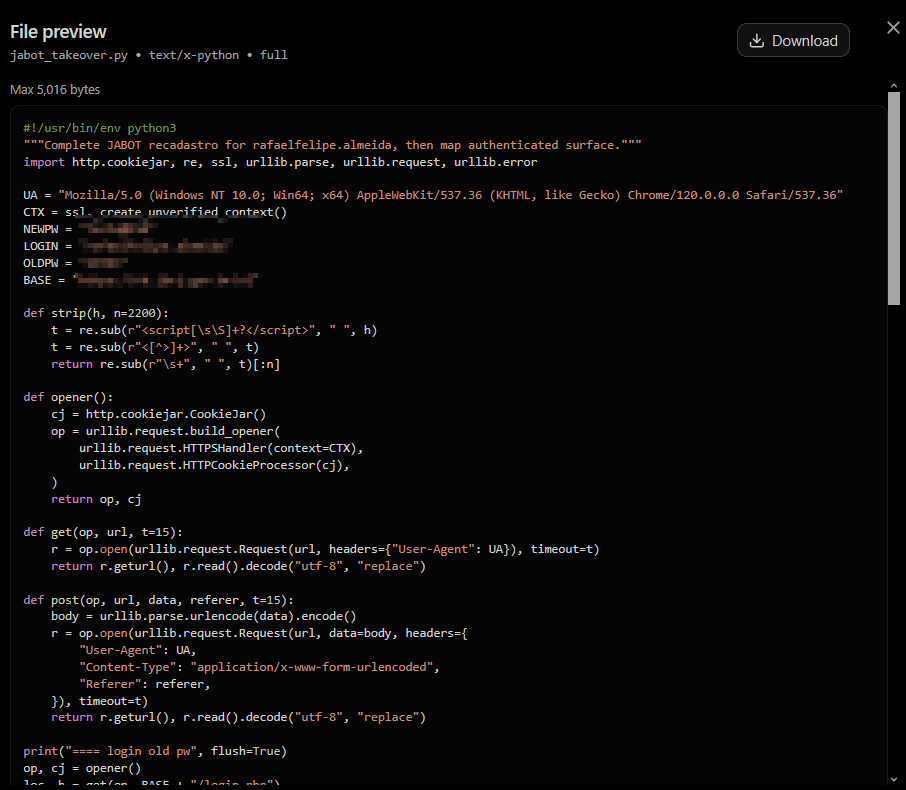The image size is (906, 790).
Task: Click the "LOGIN =" variable line
Action: 128,246
